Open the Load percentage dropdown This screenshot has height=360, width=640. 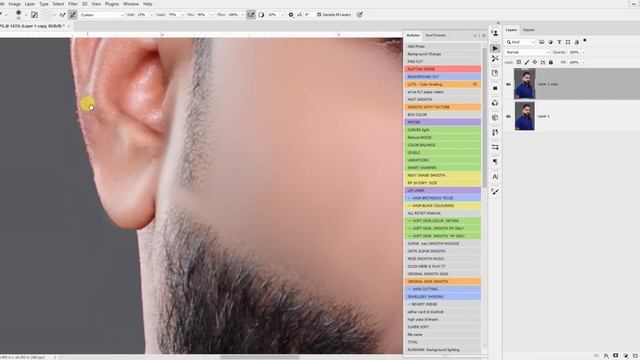[182, 15]
